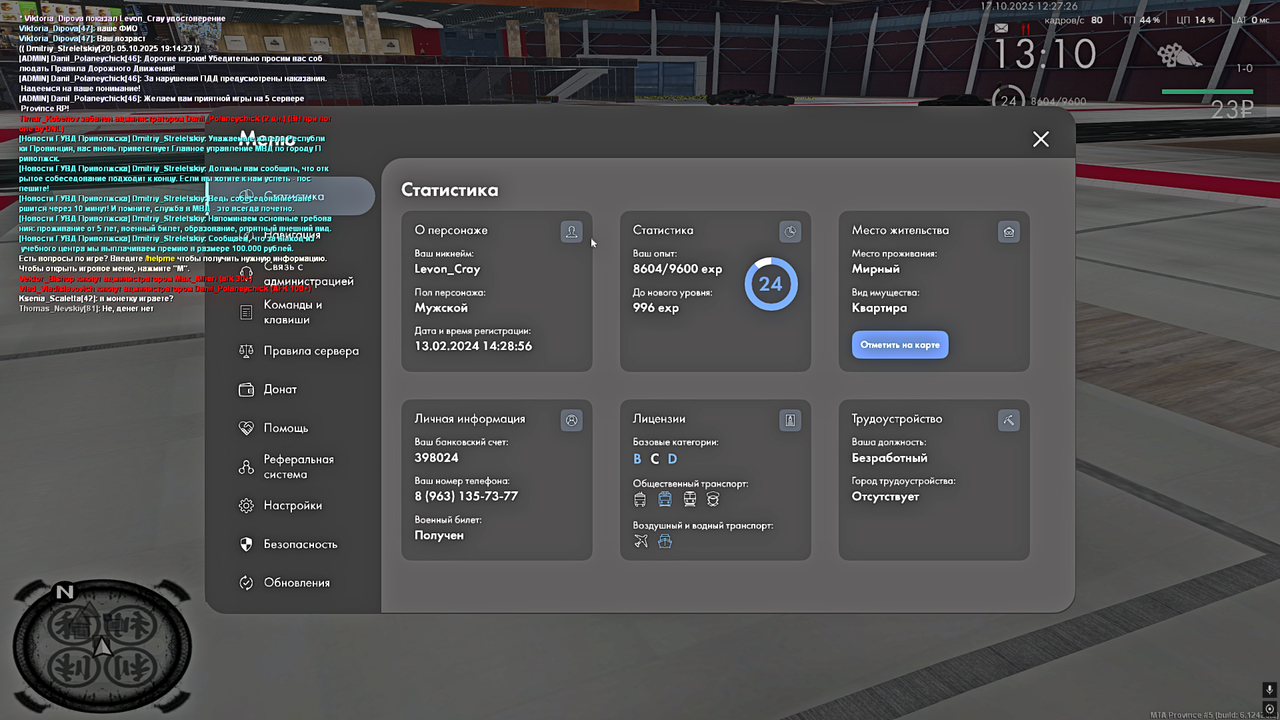Open the highlighted Статистика sidebar section
This screenshot has height=720, width=1280.
[291, 196]
